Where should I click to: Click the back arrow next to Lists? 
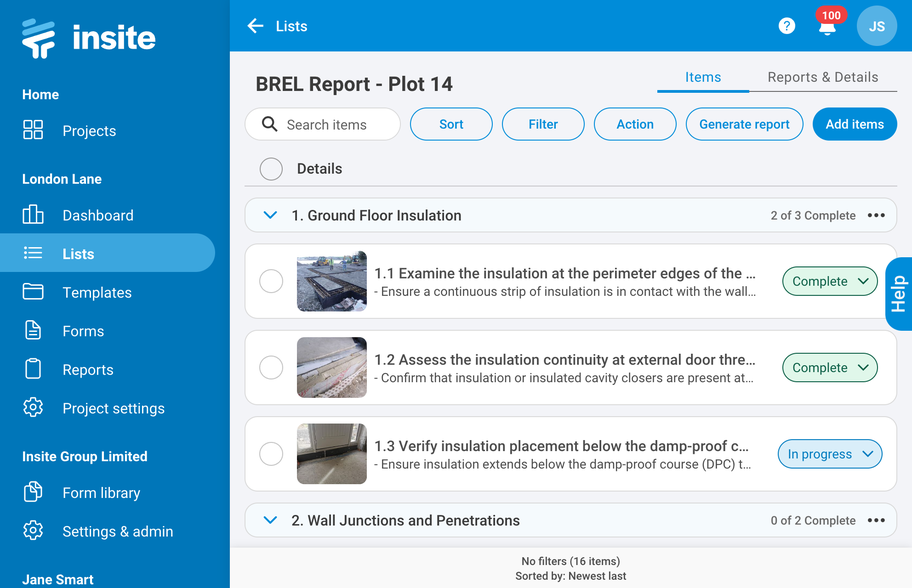(x=256, y=26)
